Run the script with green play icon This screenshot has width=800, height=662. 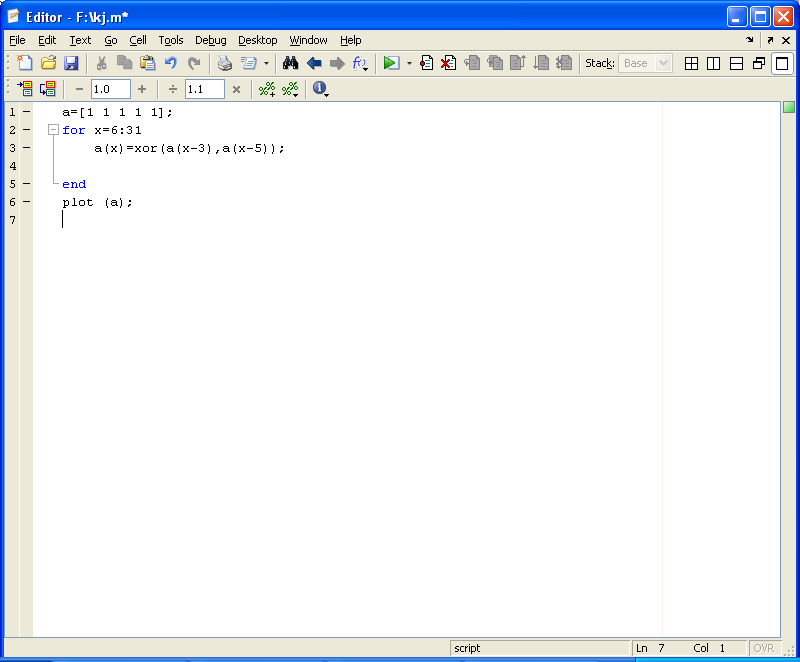click(391, 63)
